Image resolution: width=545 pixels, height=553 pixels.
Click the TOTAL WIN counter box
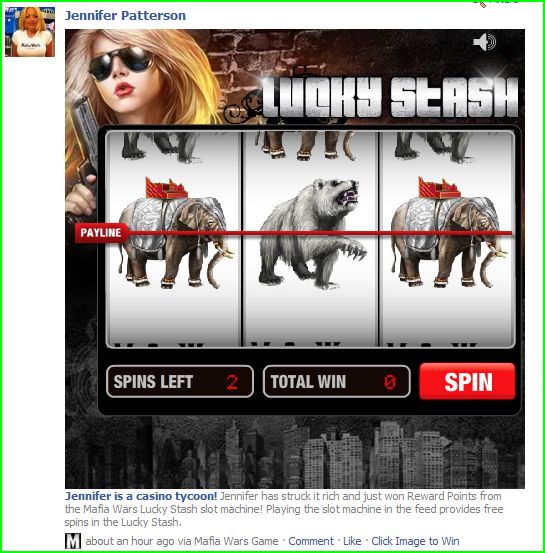click(x=337, y=382)
